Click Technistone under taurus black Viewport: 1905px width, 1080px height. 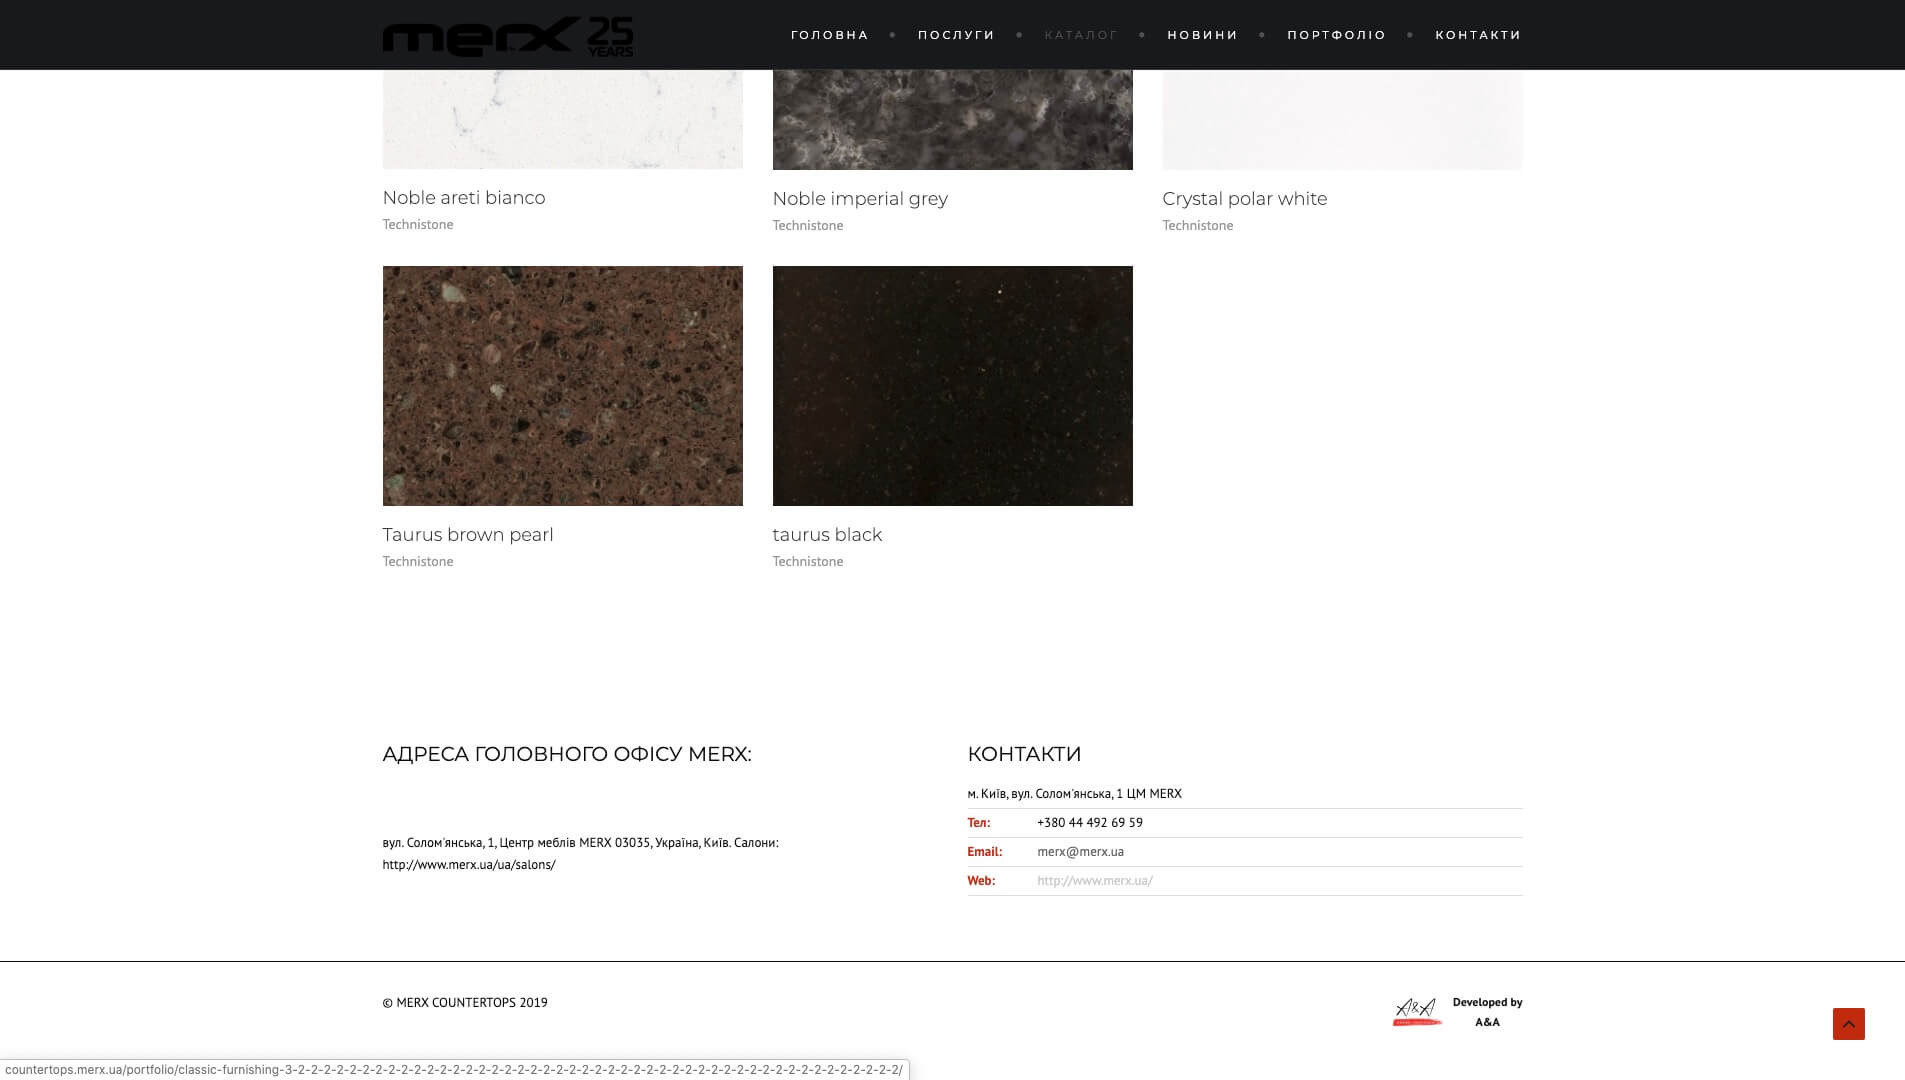coord(808,562)
